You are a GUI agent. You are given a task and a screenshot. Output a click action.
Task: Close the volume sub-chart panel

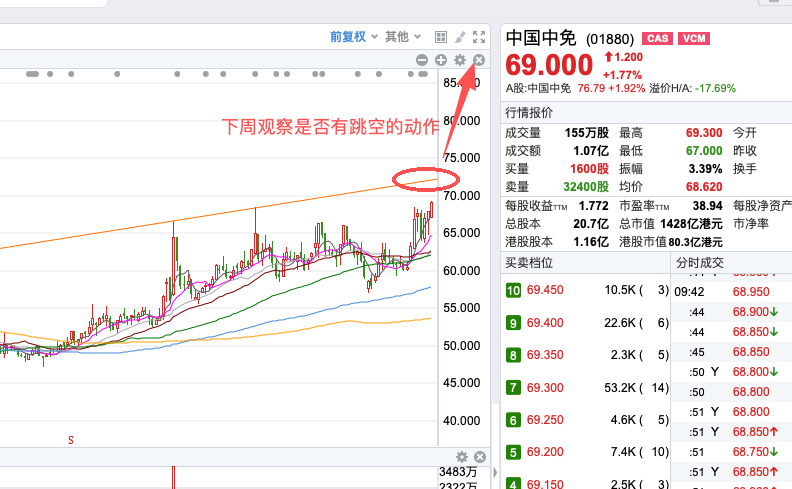480,457
